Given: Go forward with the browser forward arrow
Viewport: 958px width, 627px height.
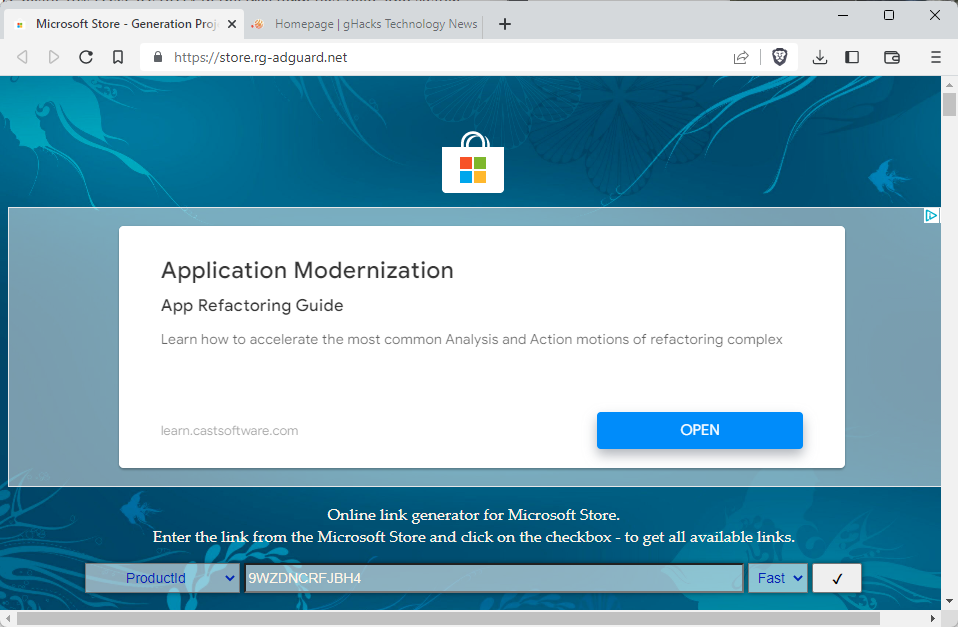Looking at the screenshot, I should pyautogui.click(x=54, y=57).
